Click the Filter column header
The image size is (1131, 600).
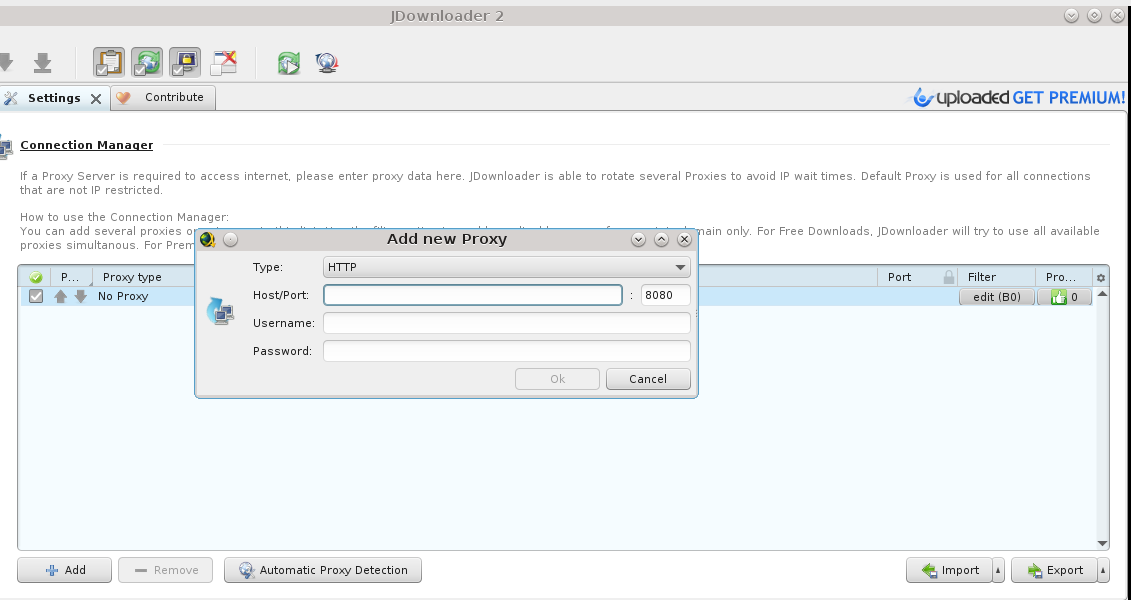click(x=982, y=277)
